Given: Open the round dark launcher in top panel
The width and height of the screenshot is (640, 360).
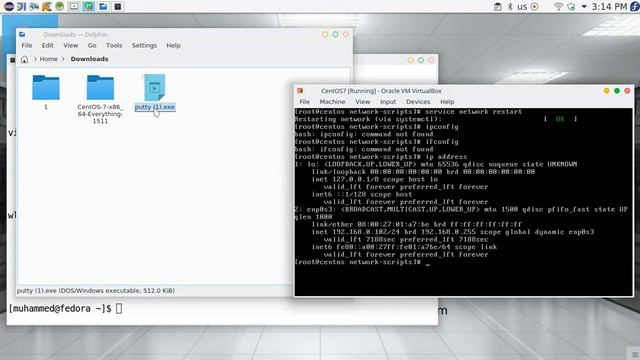Looking at the screenshot, I should tap(9, 6).
